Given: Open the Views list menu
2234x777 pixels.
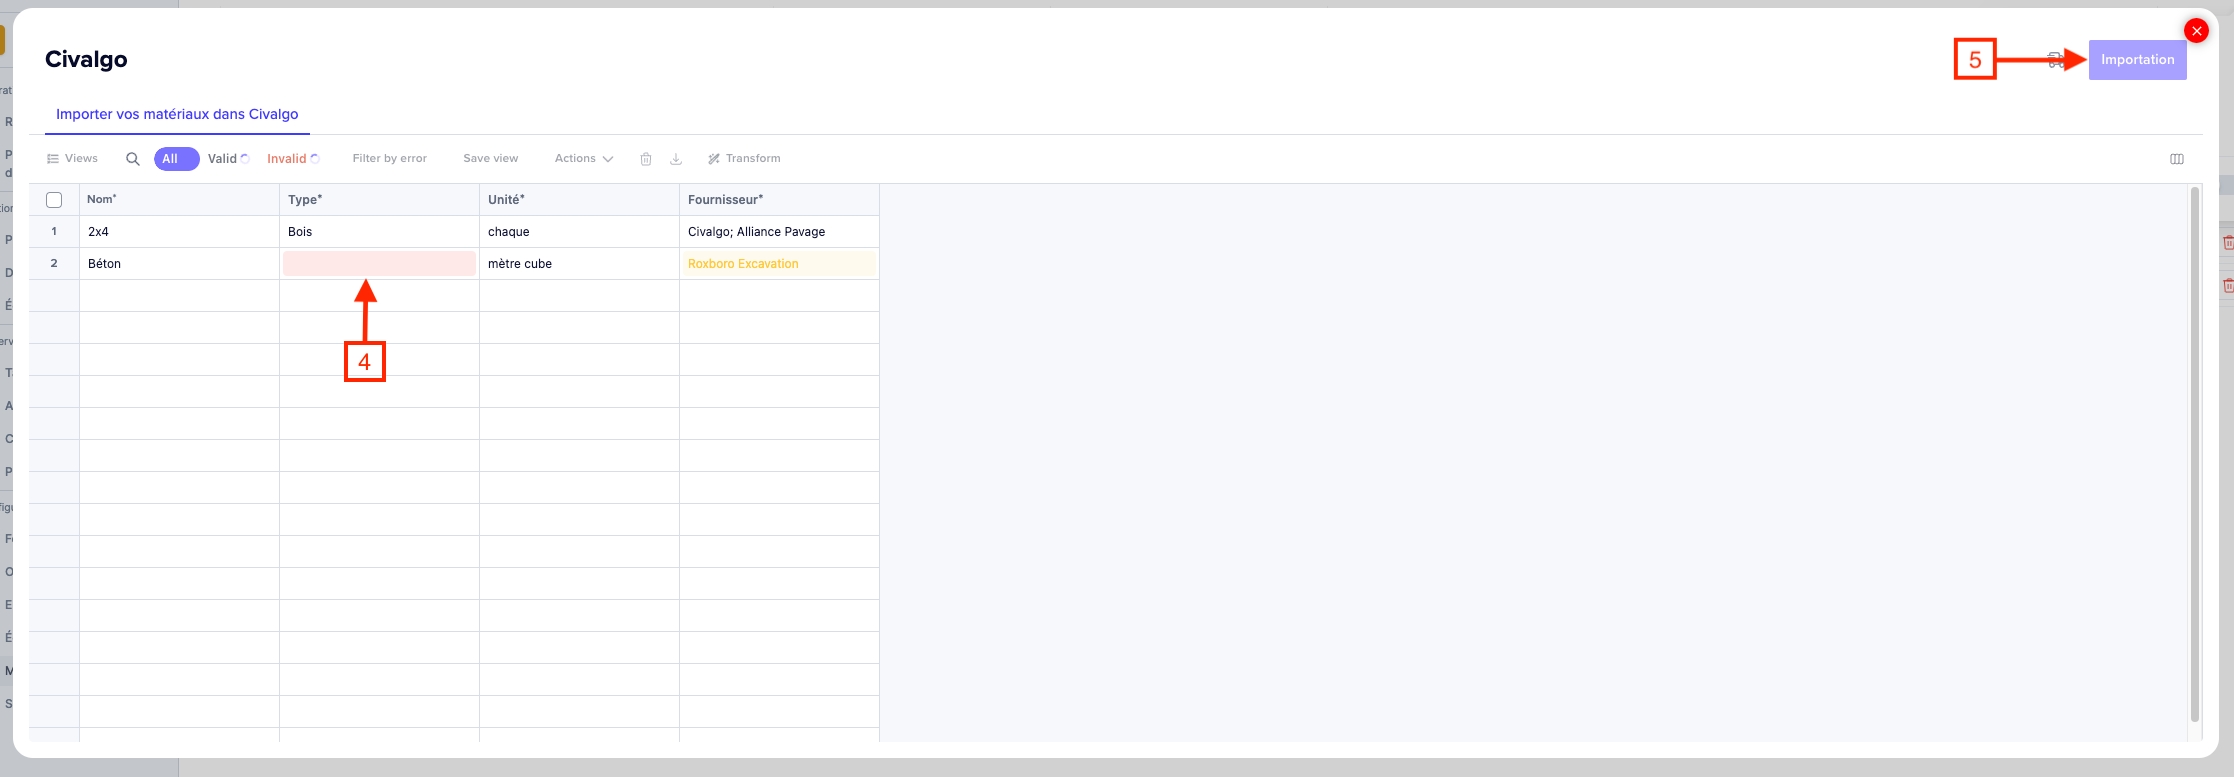Looking at the screenshot, I should (x=72, y=159).
